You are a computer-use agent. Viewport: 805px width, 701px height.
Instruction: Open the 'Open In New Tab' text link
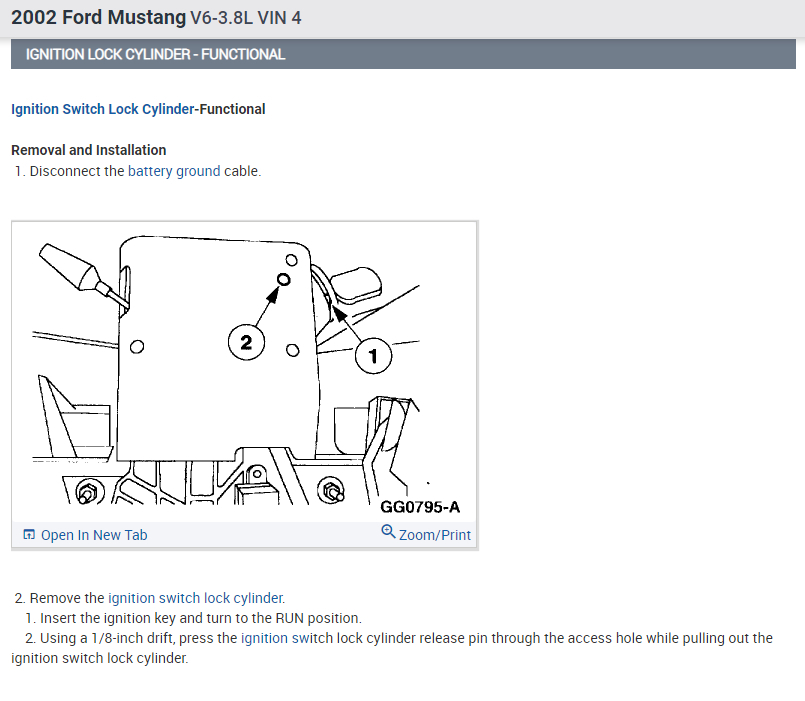coord(94,535)
